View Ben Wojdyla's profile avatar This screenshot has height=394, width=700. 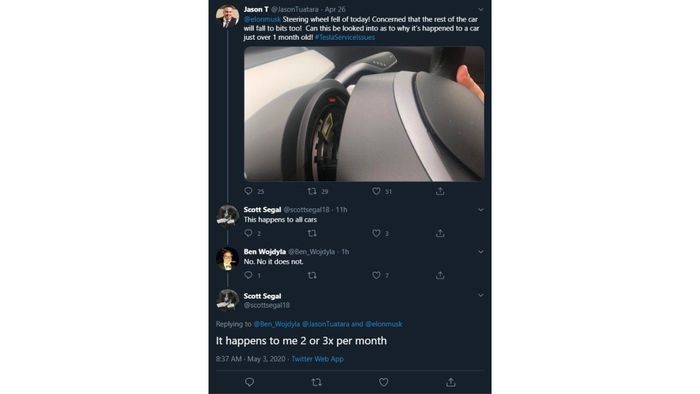(x=227, y=259)
